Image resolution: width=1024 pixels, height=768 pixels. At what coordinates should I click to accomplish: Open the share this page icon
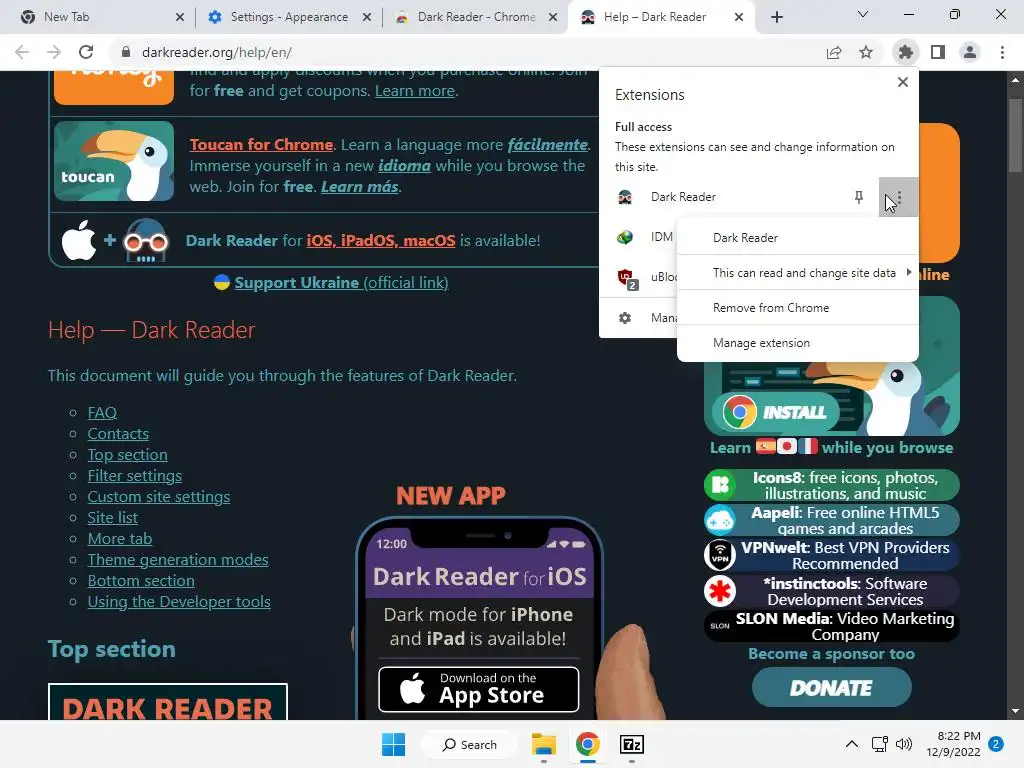(834, 52)
